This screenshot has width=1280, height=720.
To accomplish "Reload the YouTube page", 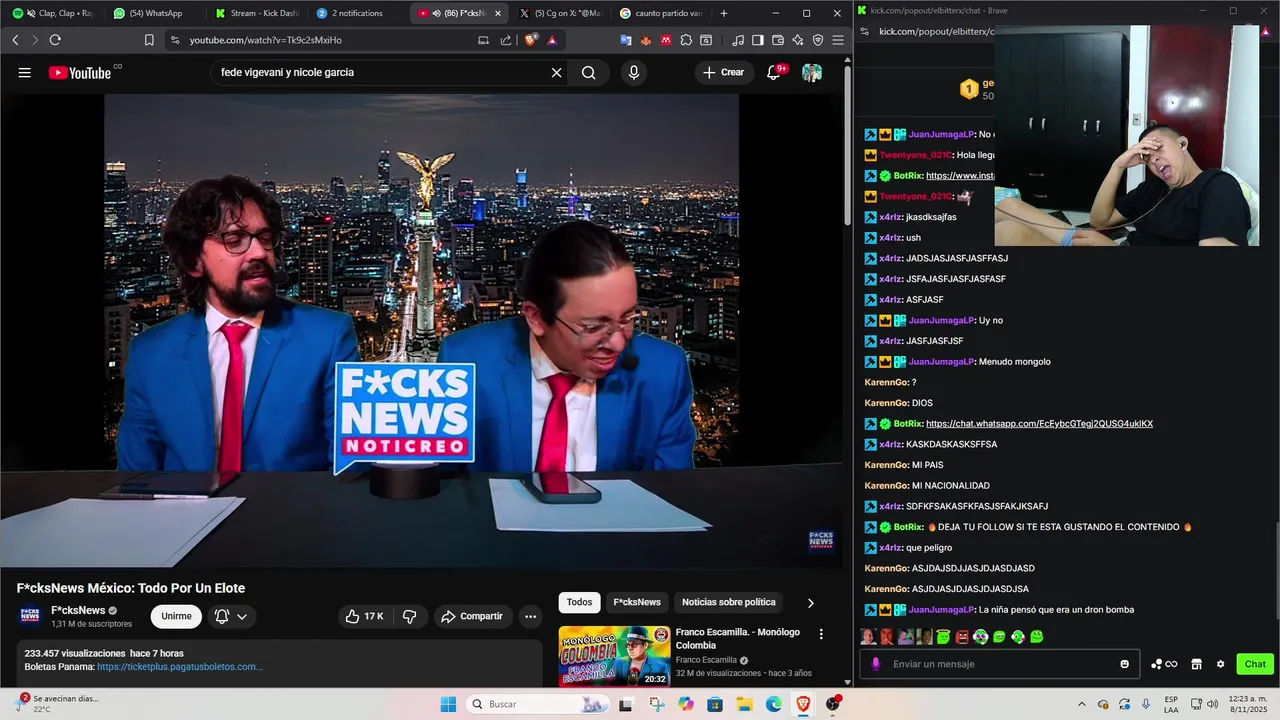I will click(55, 40).
